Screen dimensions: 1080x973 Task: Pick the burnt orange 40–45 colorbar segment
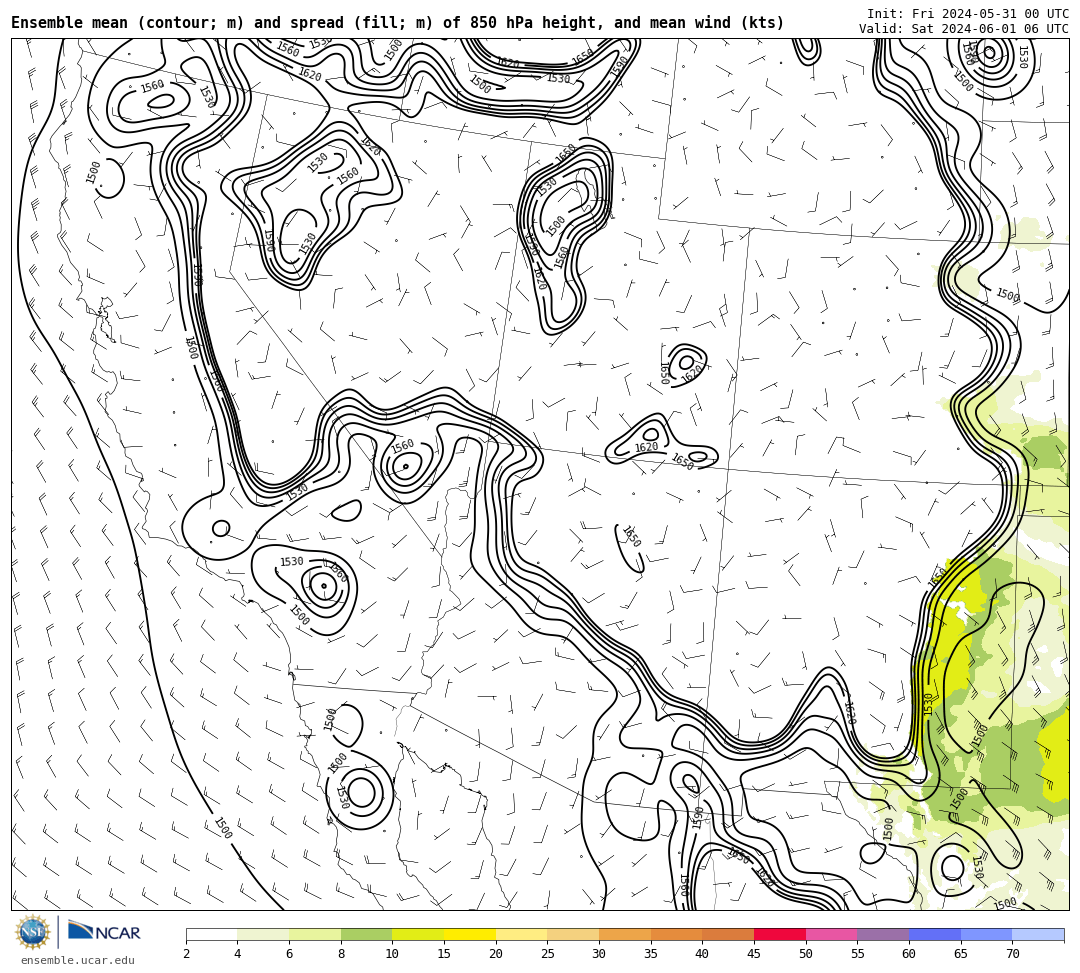tap(728, 934)
